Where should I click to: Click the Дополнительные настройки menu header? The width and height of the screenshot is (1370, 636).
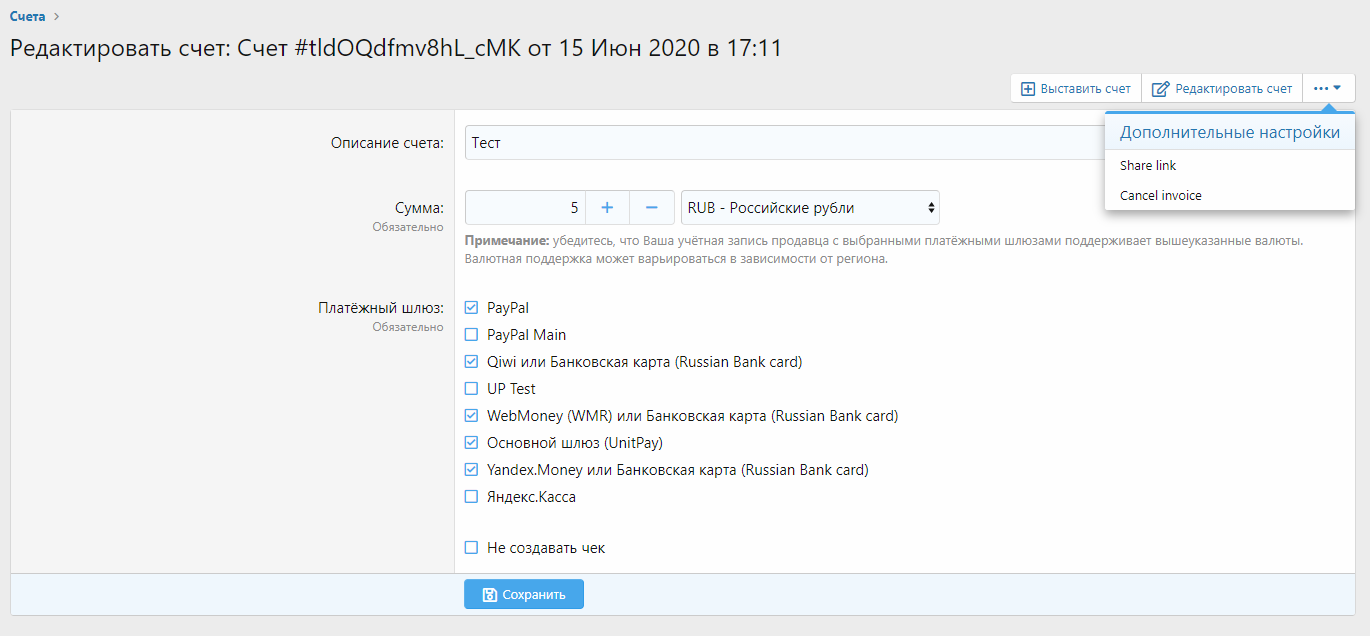coord(1230,132)
